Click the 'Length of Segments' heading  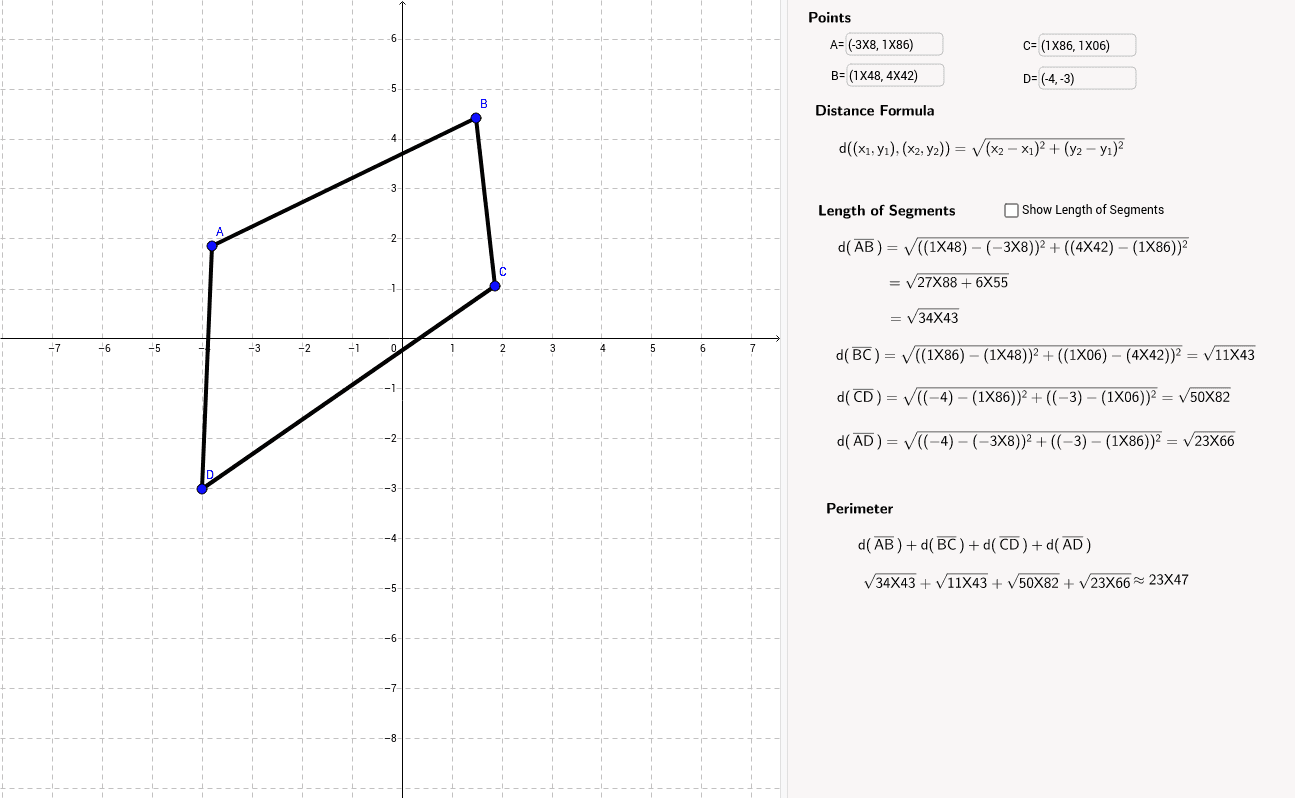point(887,210)
